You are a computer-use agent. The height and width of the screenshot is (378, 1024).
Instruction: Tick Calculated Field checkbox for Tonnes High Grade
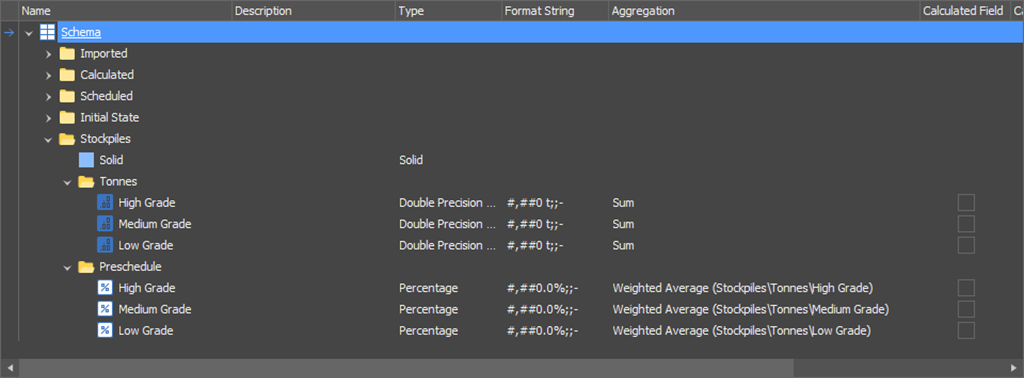(x=967, y=203)
